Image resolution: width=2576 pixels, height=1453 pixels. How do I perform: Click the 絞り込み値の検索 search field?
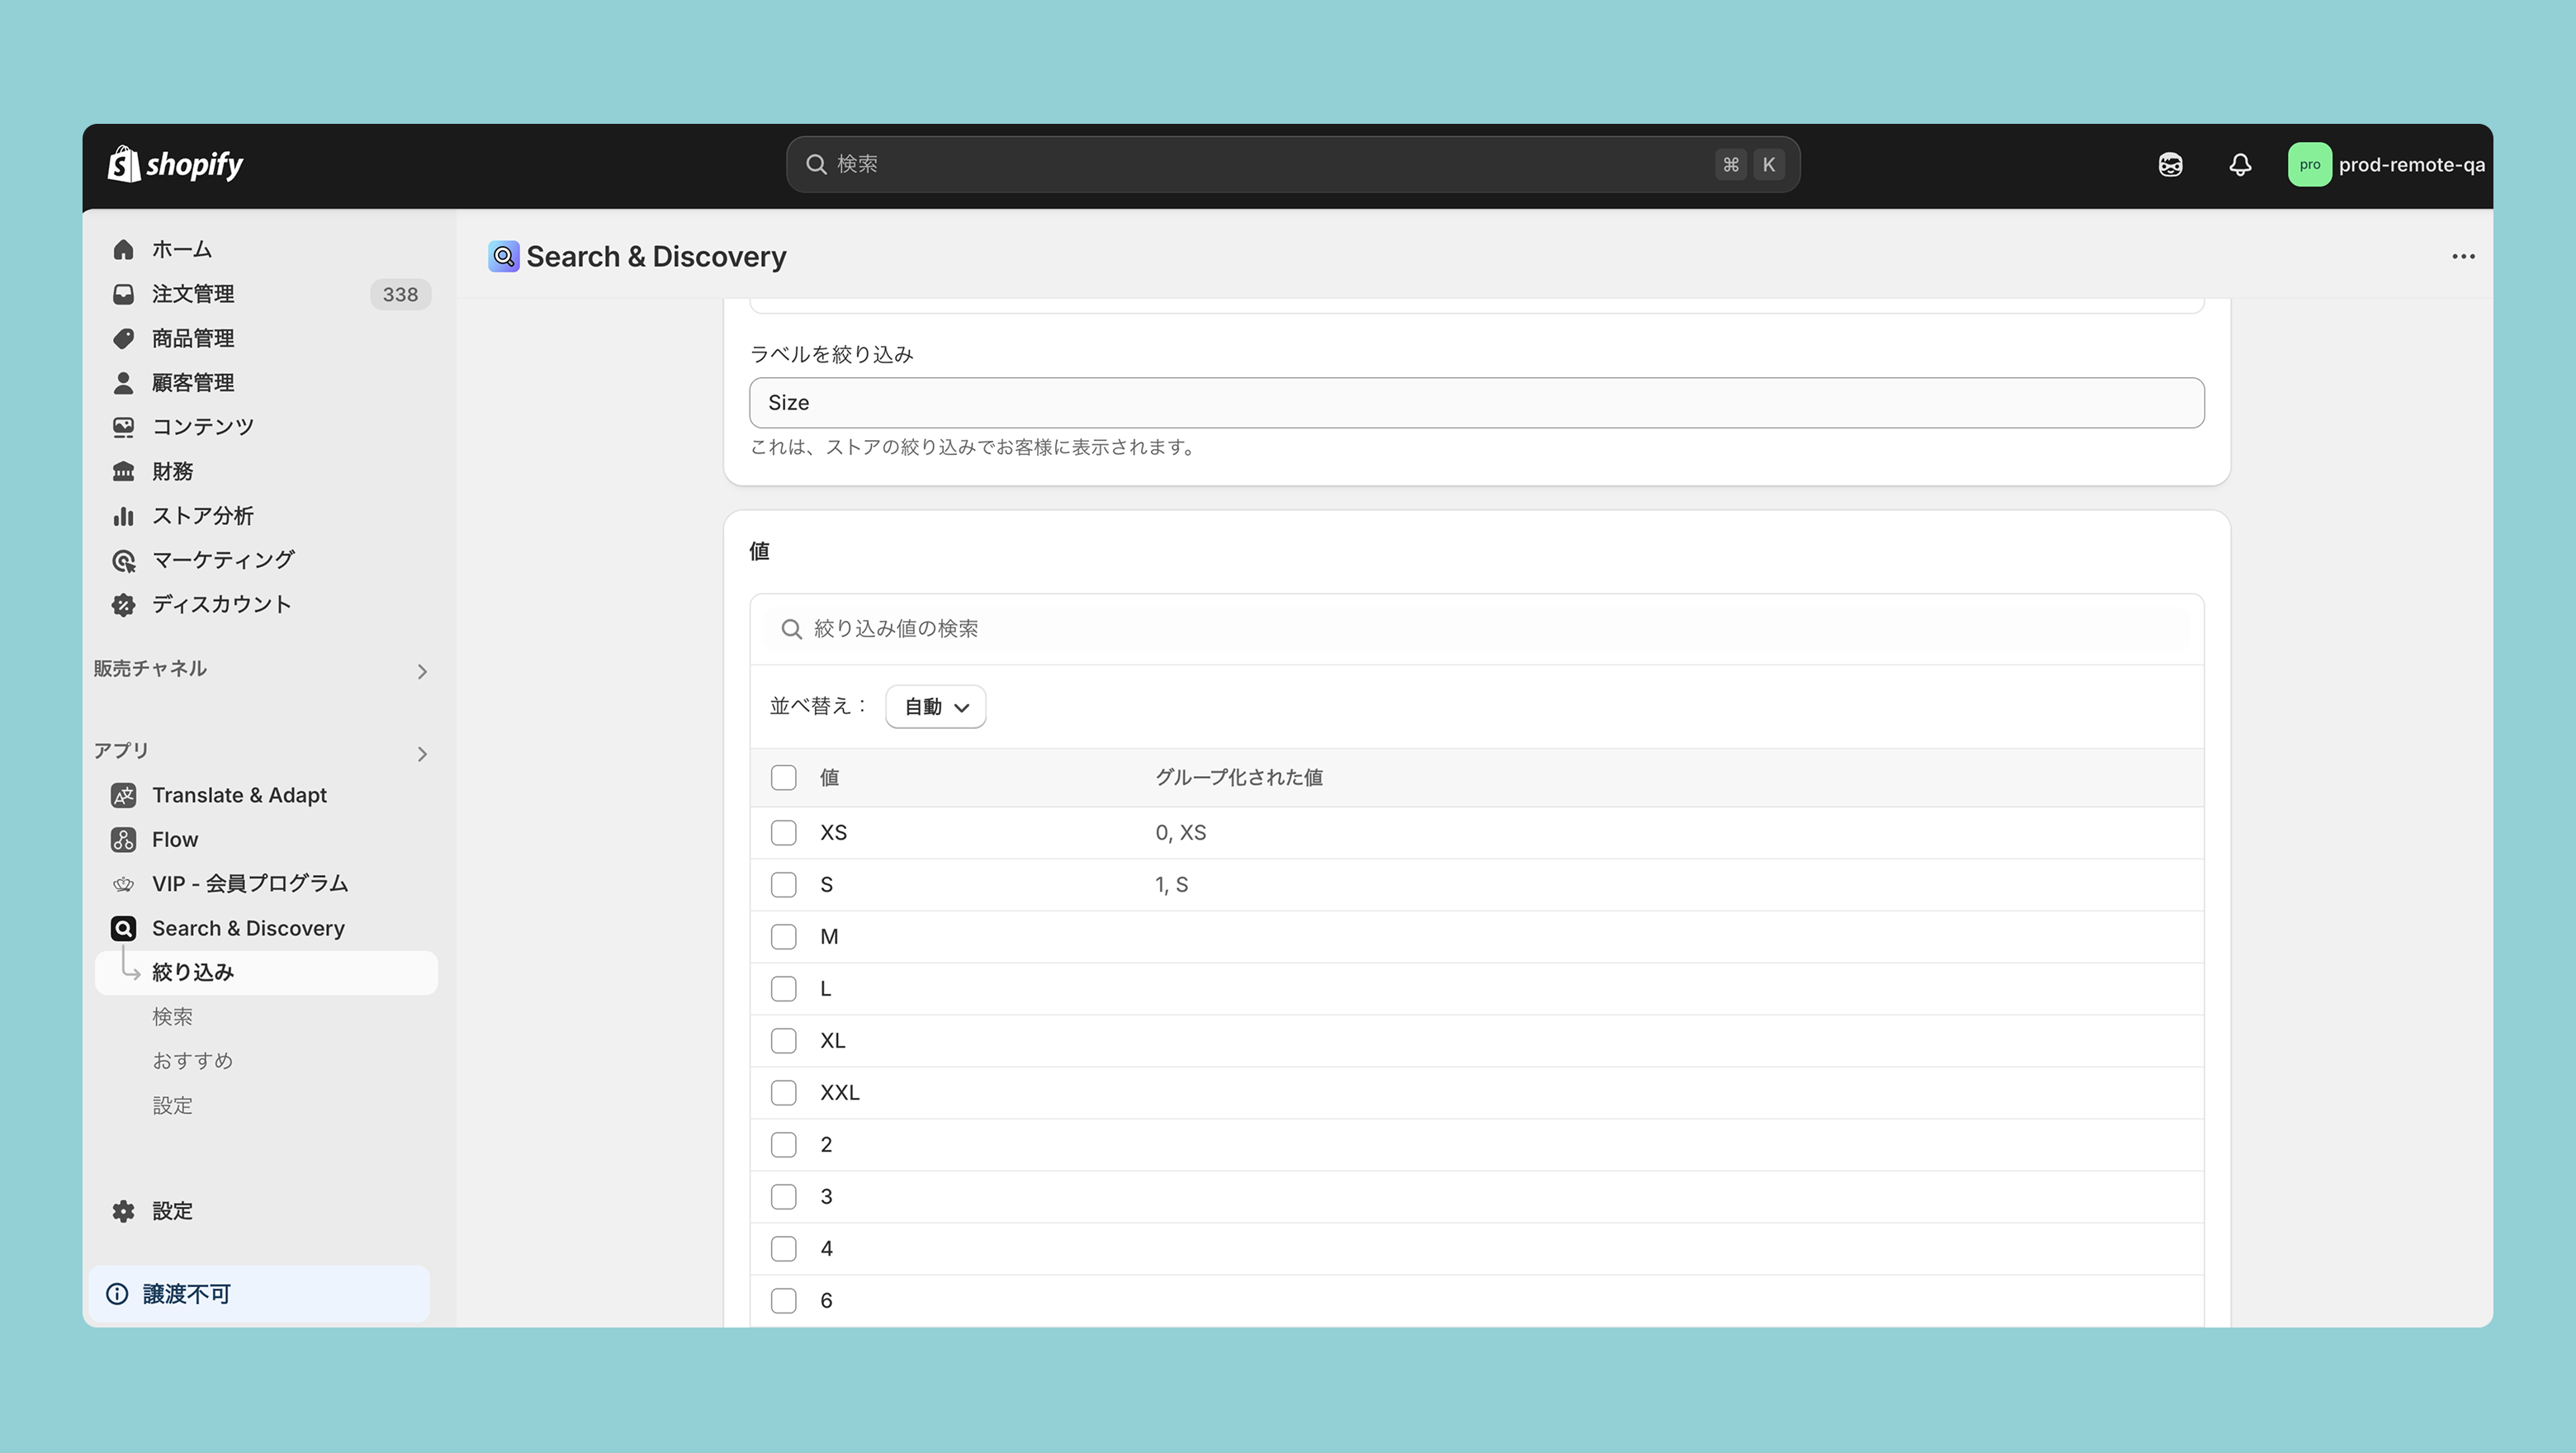1476,629
